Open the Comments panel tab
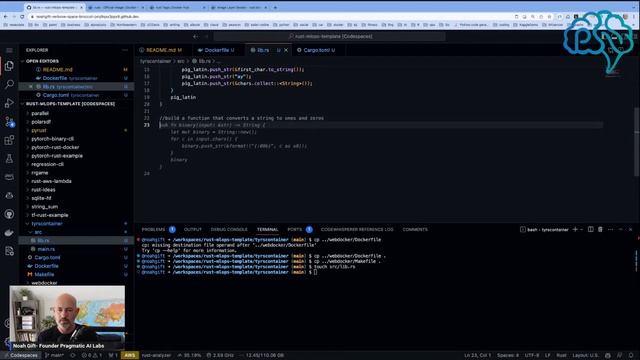The image size is (640, 360). (415, 229)
